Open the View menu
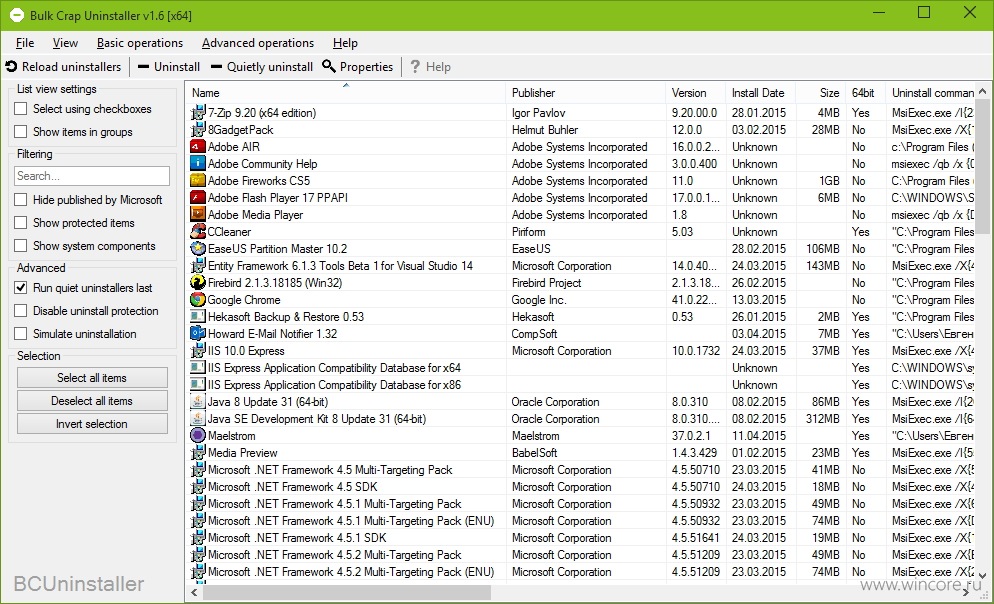 [65, 43]
